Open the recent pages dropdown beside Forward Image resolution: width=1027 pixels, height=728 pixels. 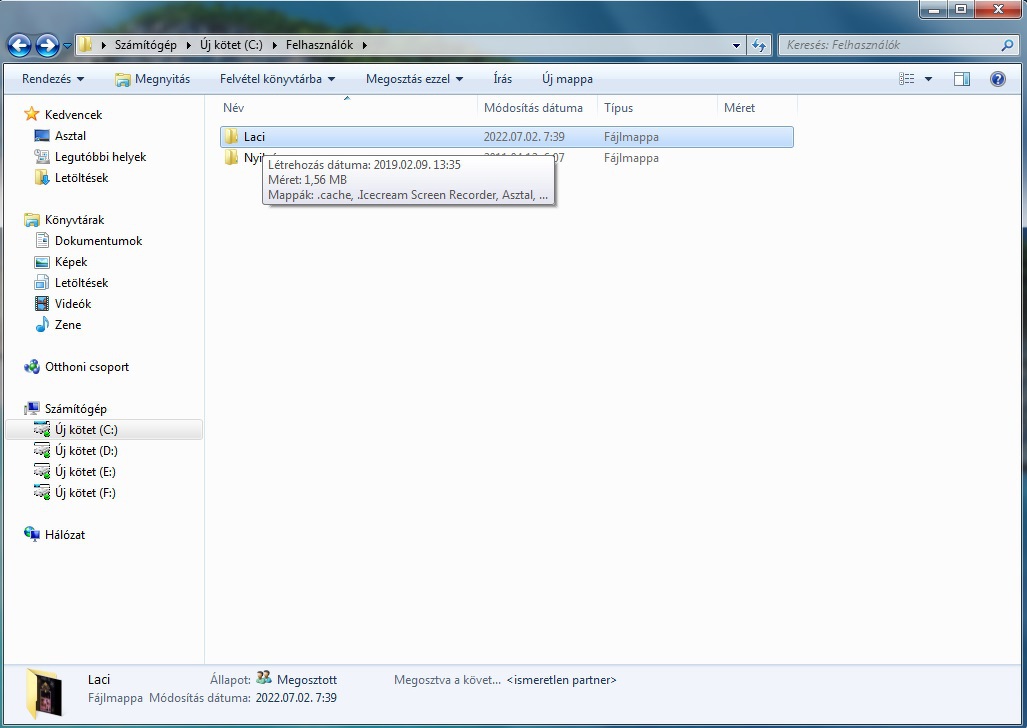[x=67, y=46]
